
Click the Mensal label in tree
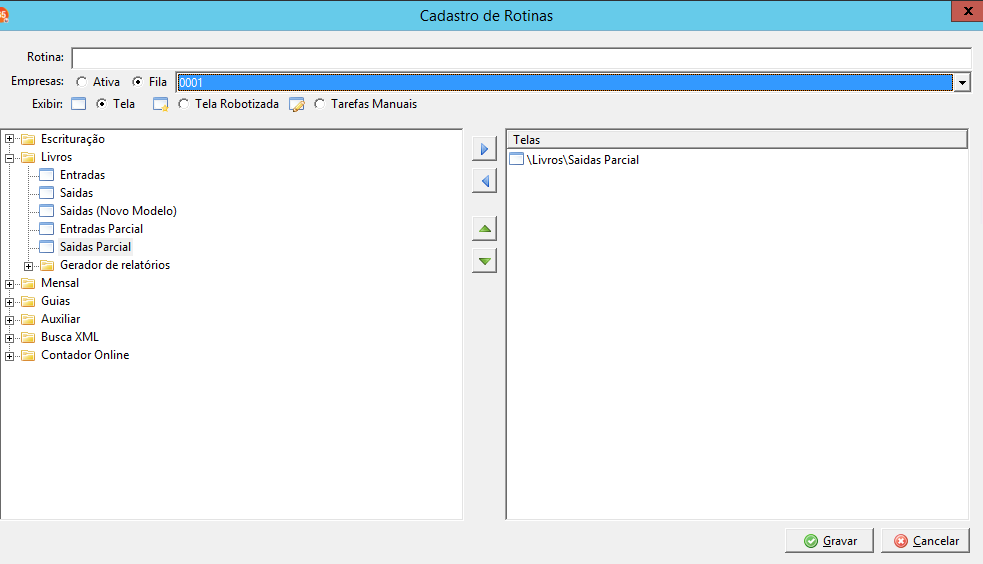(x=60, y=283)
